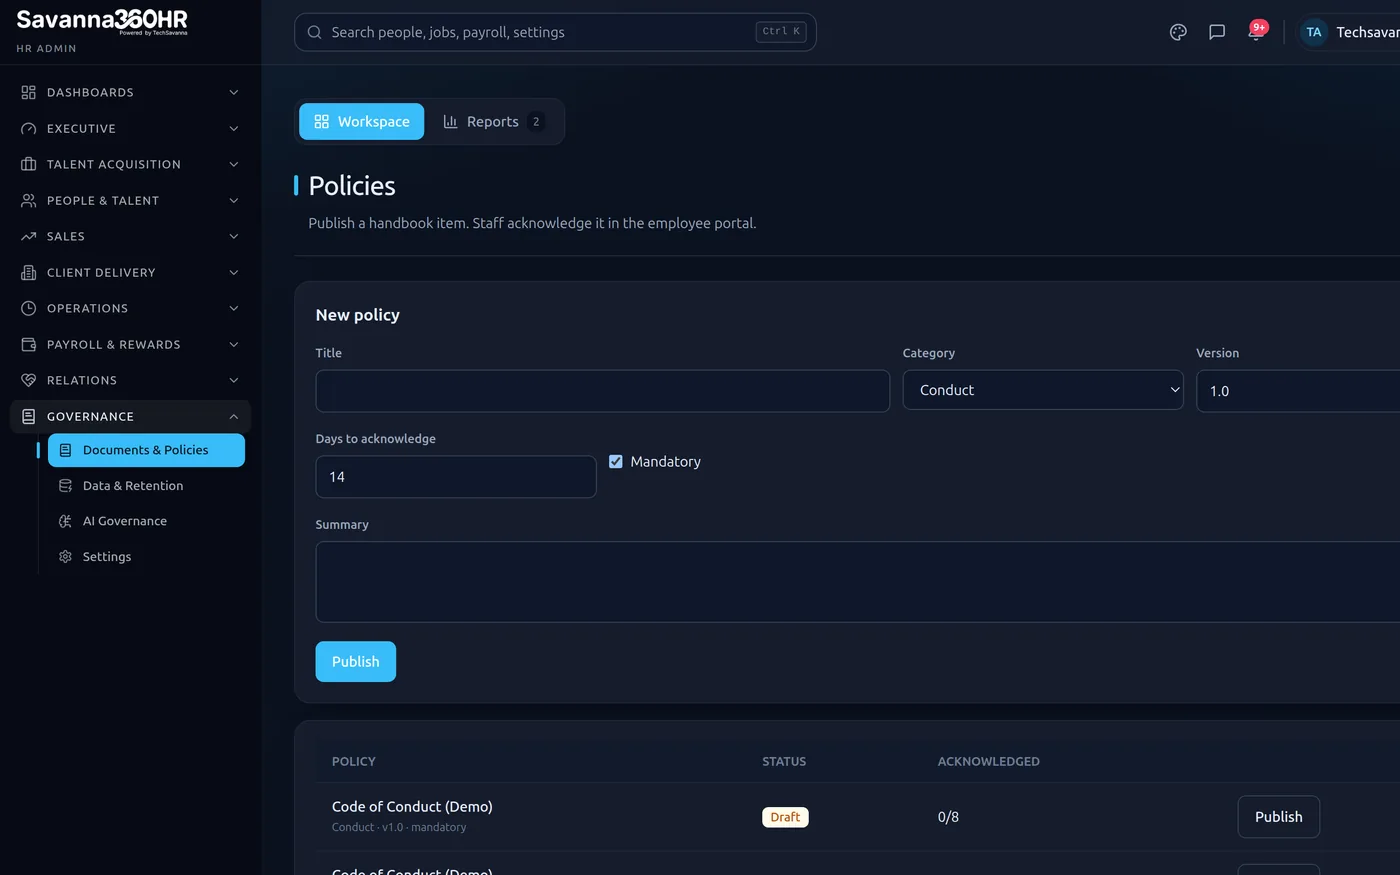
Task: Switch to the Reports tab
Action: click(x=494, y=121)
